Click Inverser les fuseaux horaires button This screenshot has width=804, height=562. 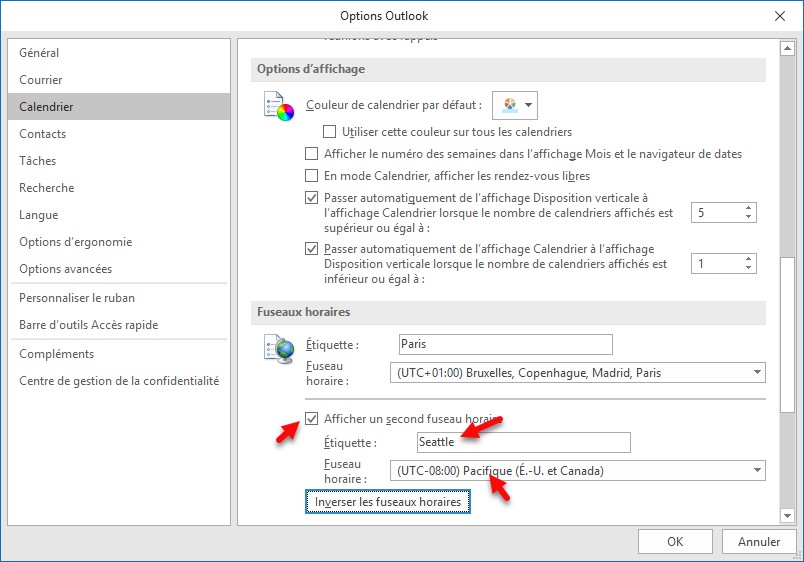(388, 502)
